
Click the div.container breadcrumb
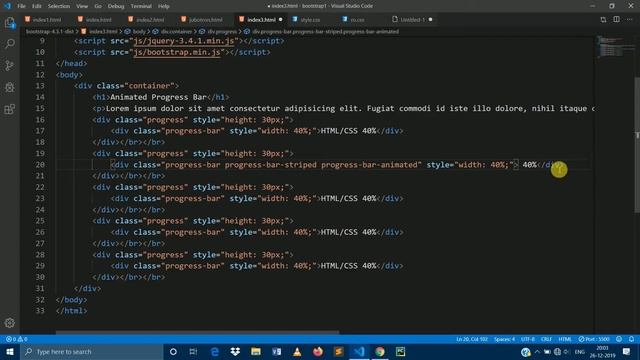tap(176, 31)
